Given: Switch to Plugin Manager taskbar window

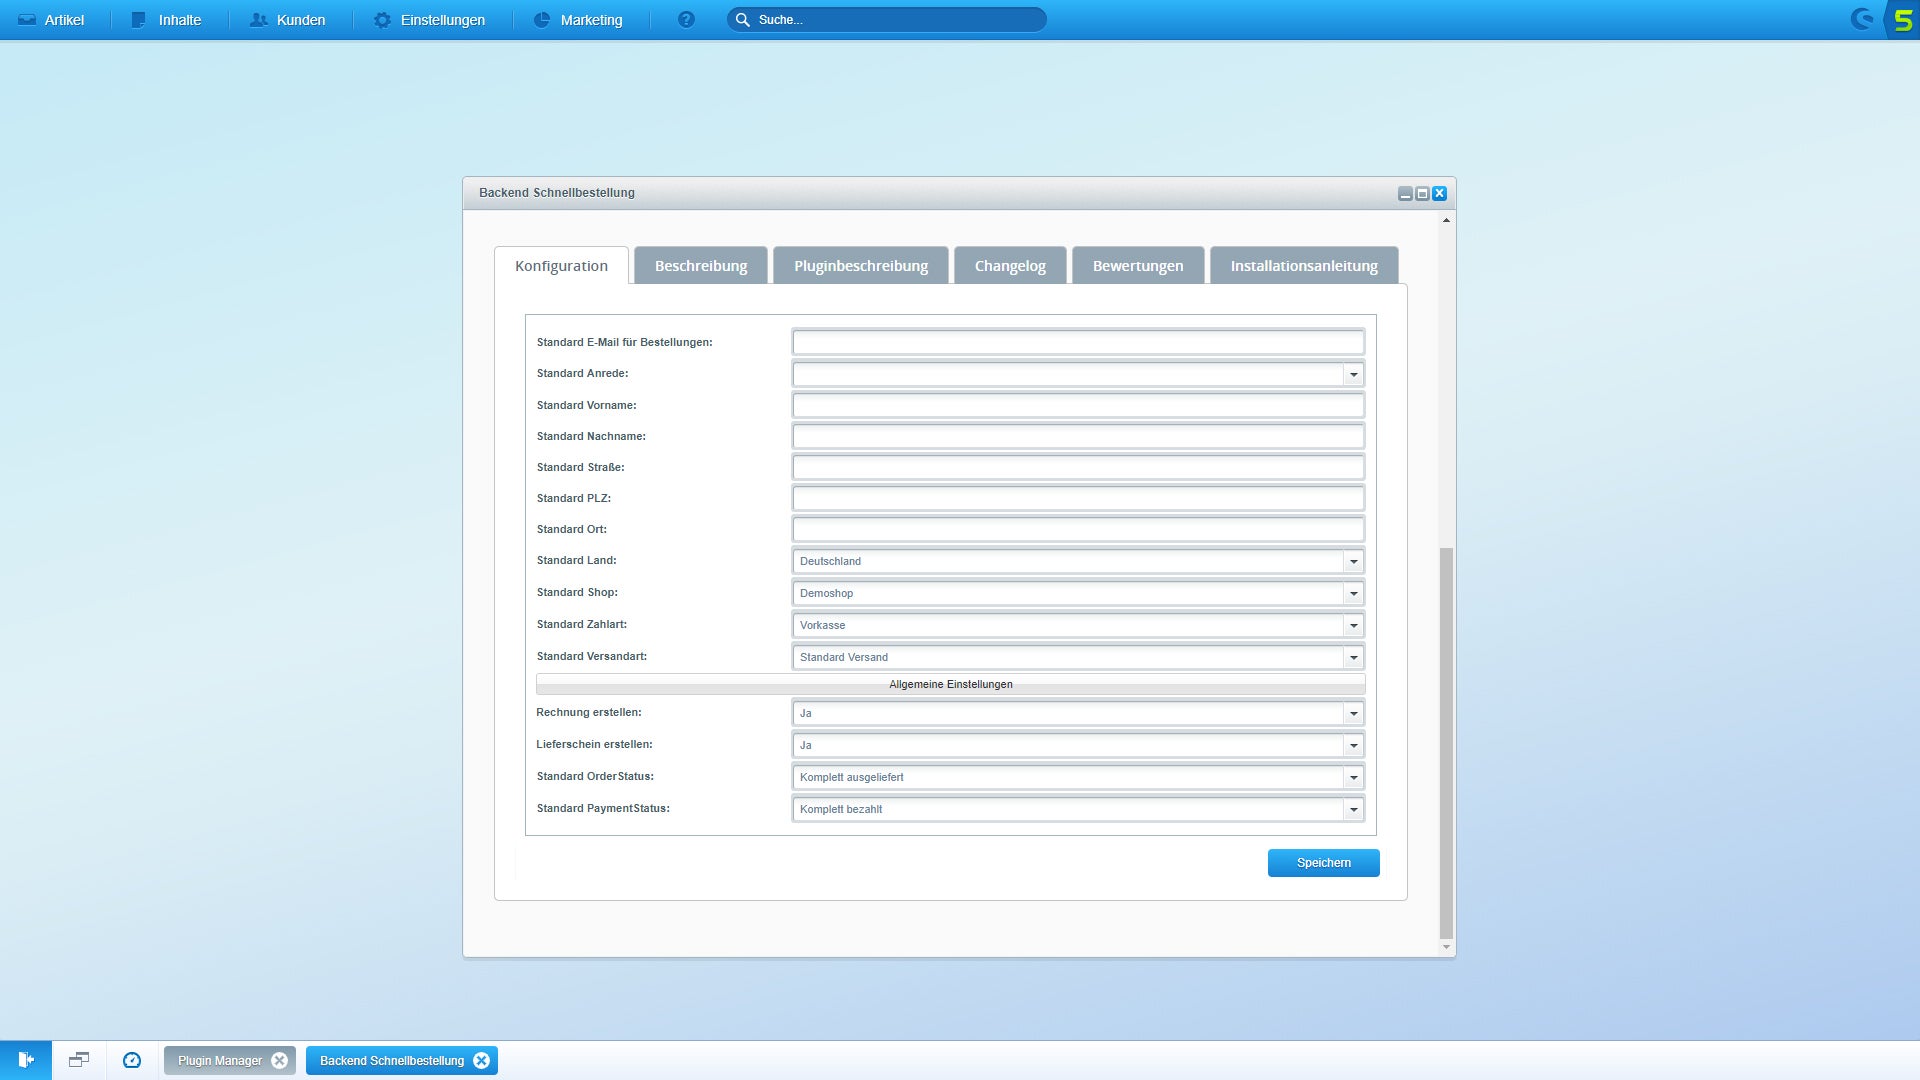Looking at the screenshot, I should (220, 1061).
